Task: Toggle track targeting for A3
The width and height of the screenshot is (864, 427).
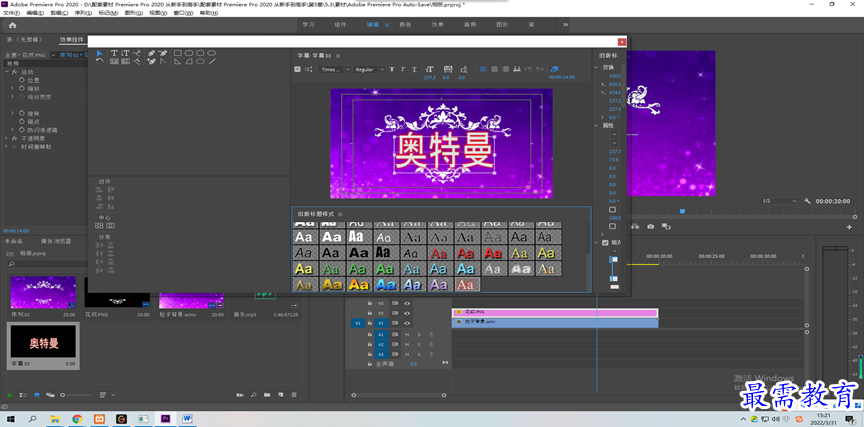Action: tap(381, 354)
